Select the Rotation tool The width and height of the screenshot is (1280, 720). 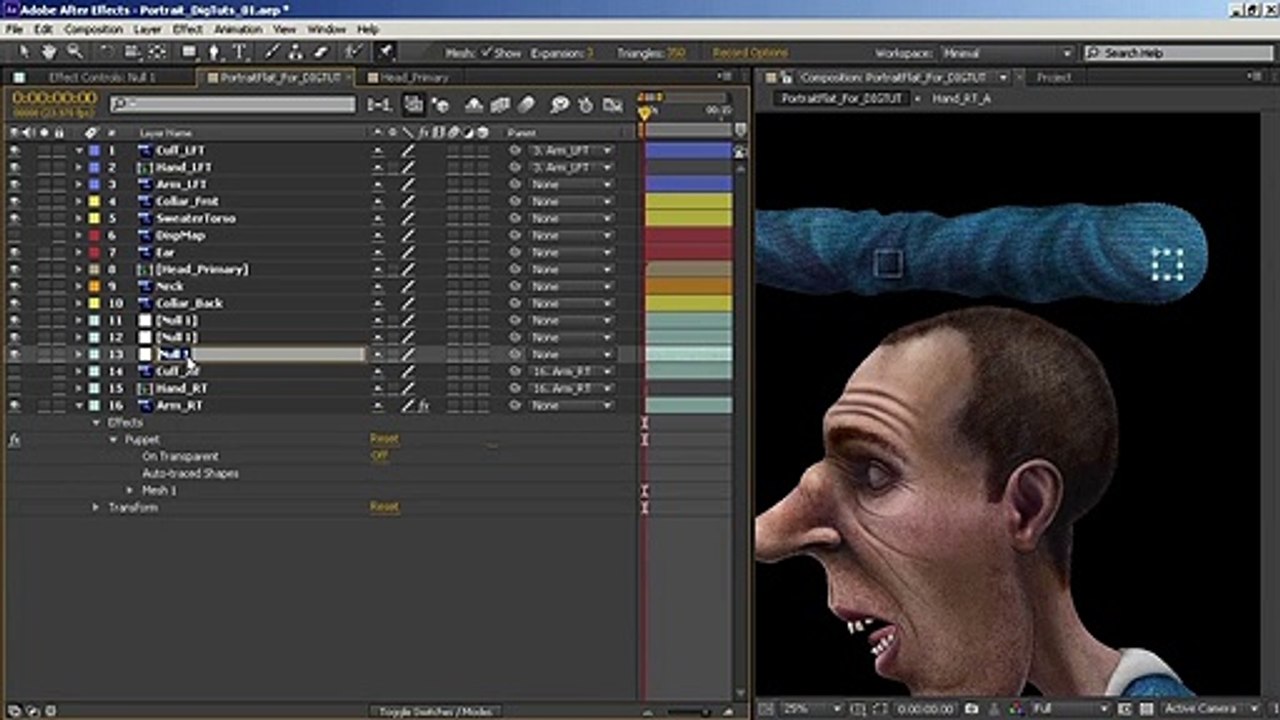point(107,52)
